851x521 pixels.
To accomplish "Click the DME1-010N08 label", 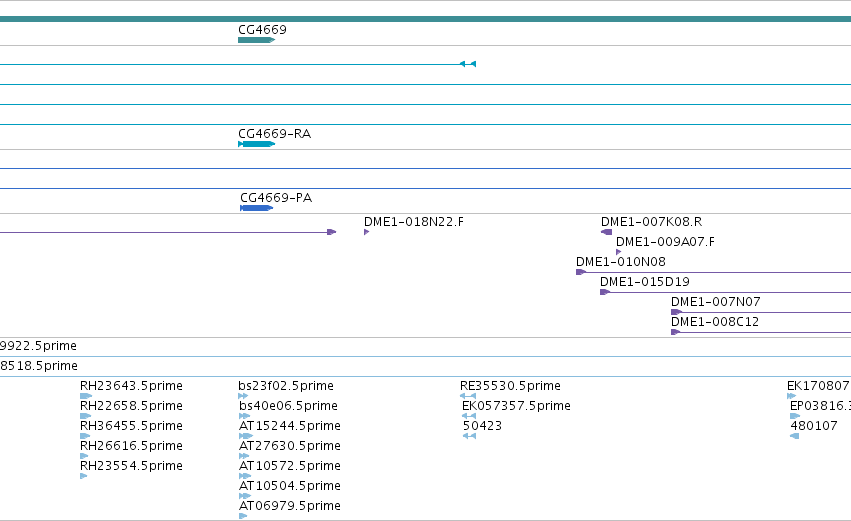I will click(621, 262).
